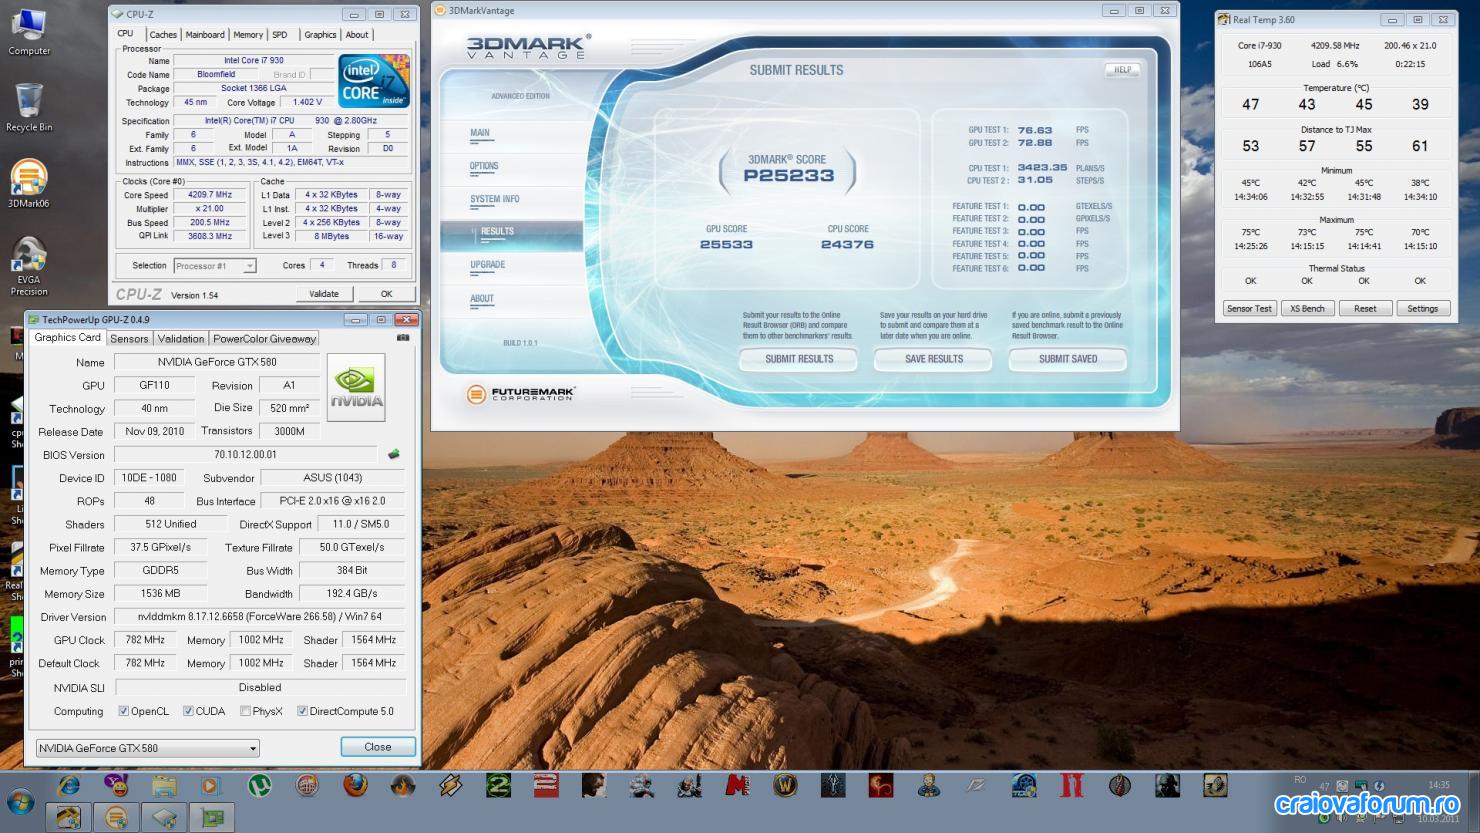The height and width of the screenshot is (833, 1480).
Task: Click the XS Bench button in Real Temp
Action: coord(1307,309)
